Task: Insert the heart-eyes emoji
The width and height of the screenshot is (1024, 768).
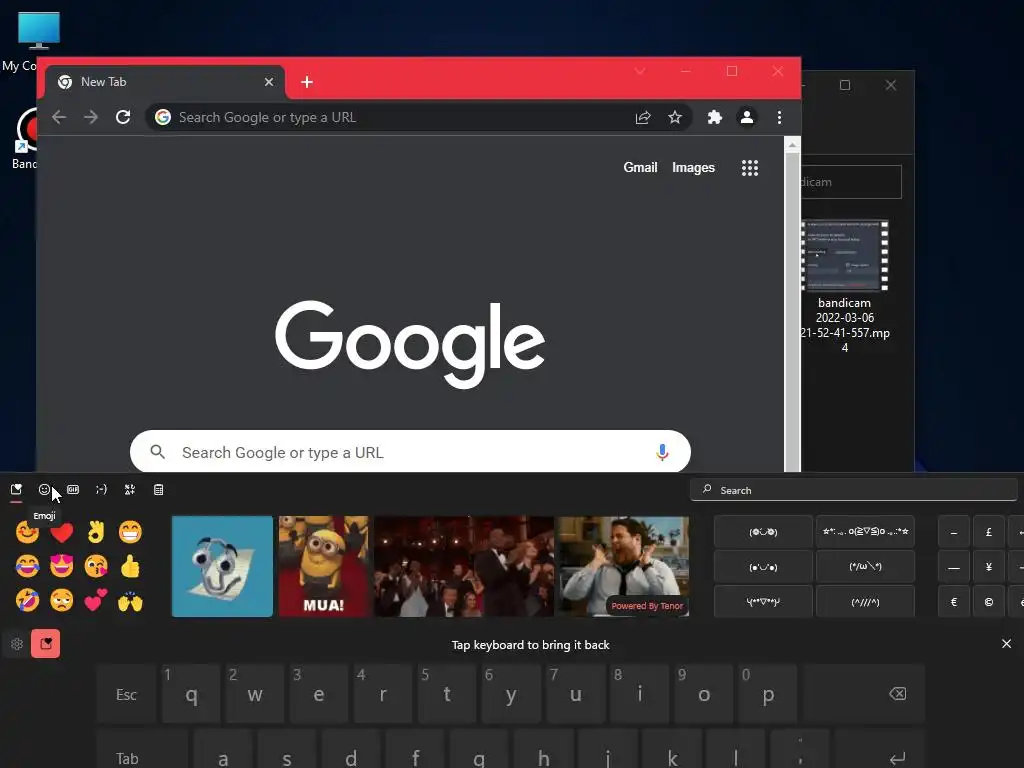Action: pos(61,566)
